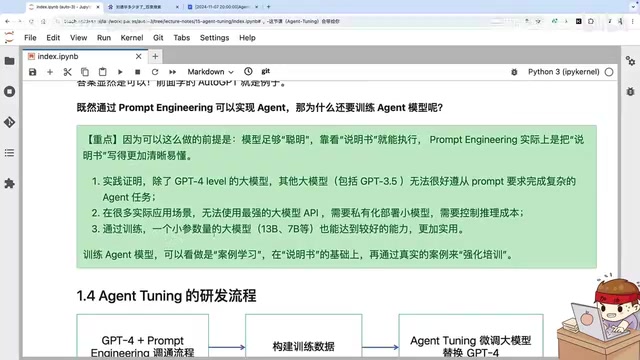Image resolution: width=640 pixels, height=360 pixels.
Task: Open the Help menu
Action: [x=247, y=38]
